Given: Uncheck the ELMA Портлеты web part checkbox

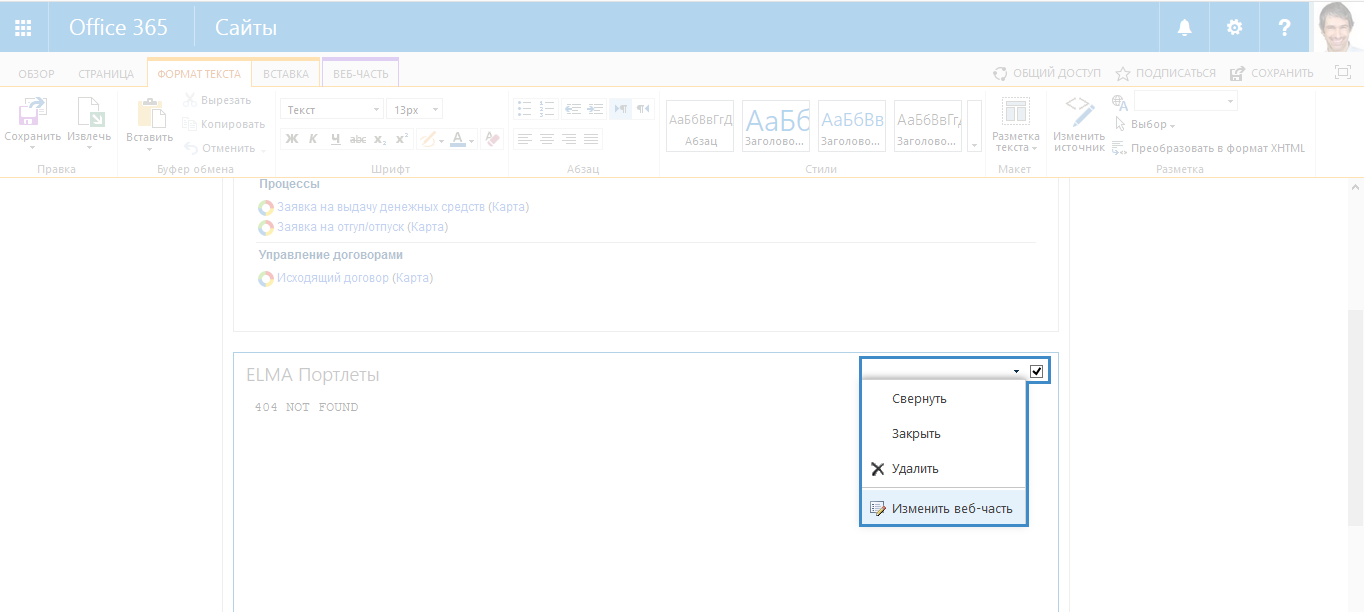Looking at the screenshot, I should pyautogui.click(x=1037, y=372).
